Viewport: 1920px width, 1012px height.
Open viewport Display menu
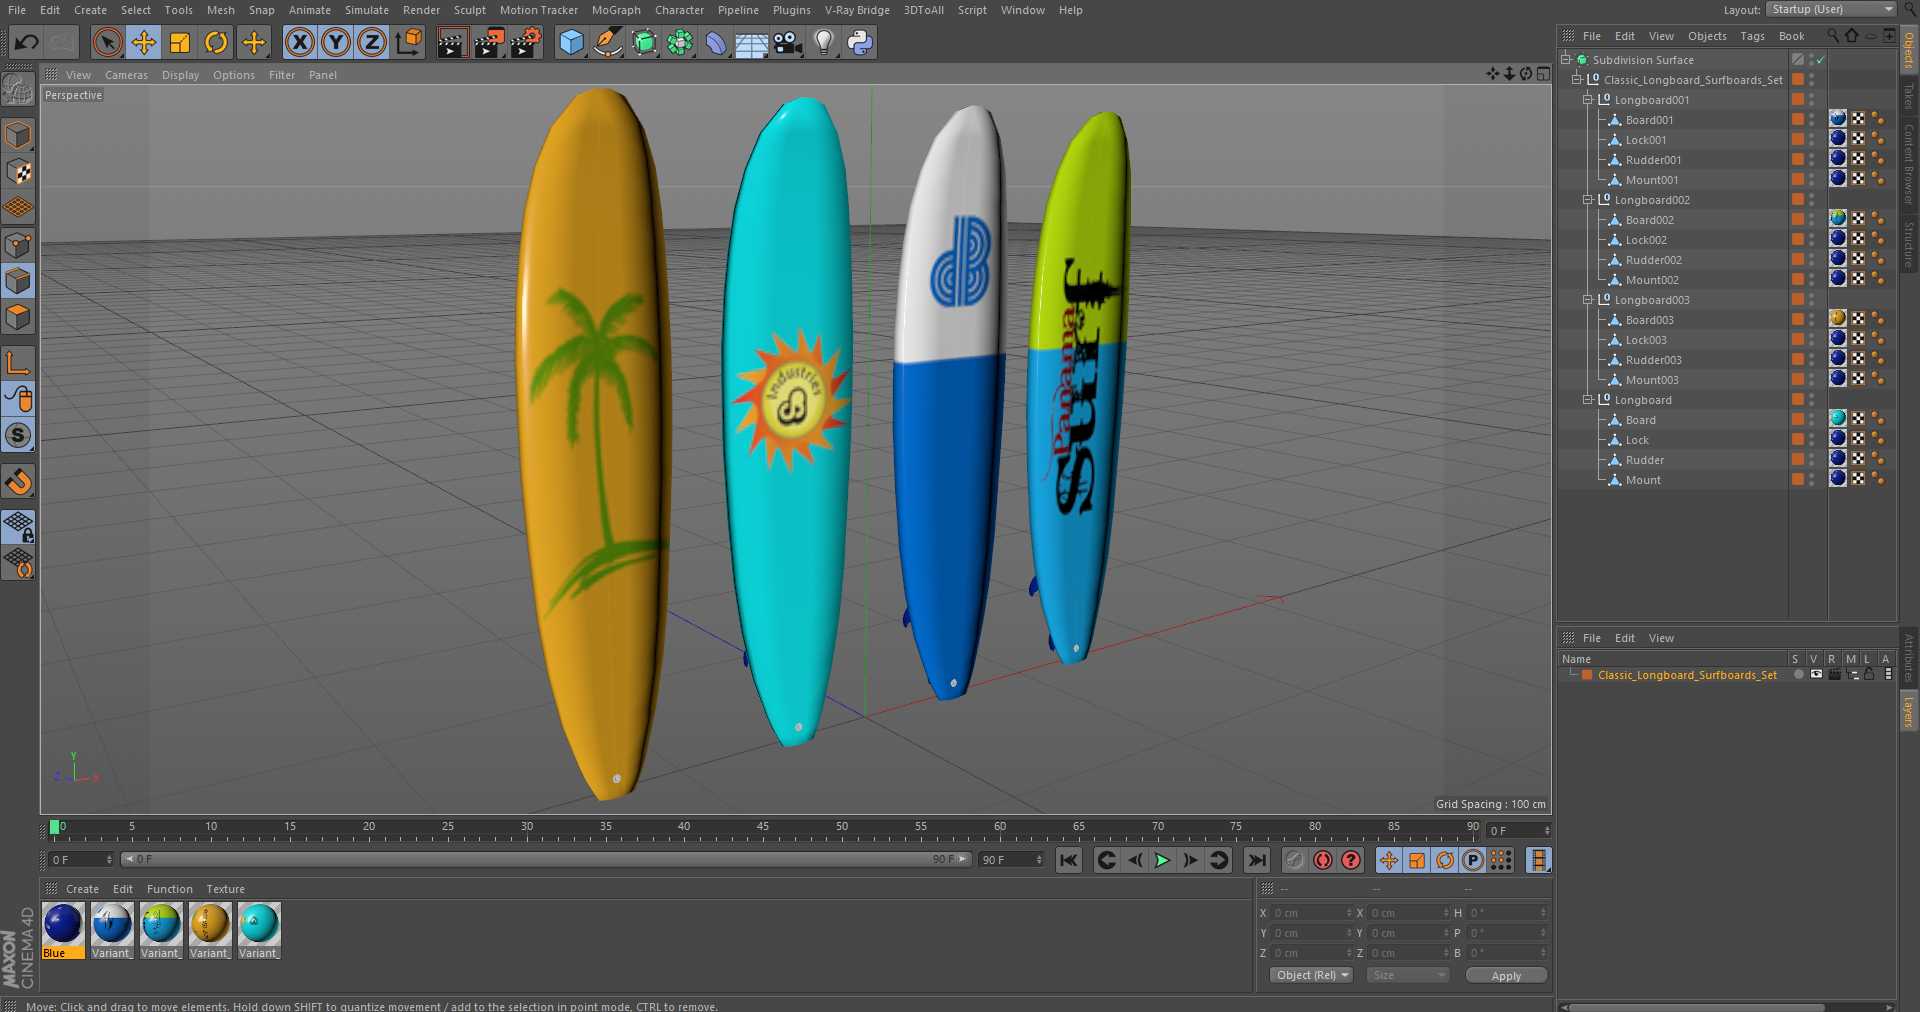tap(180, 75)
